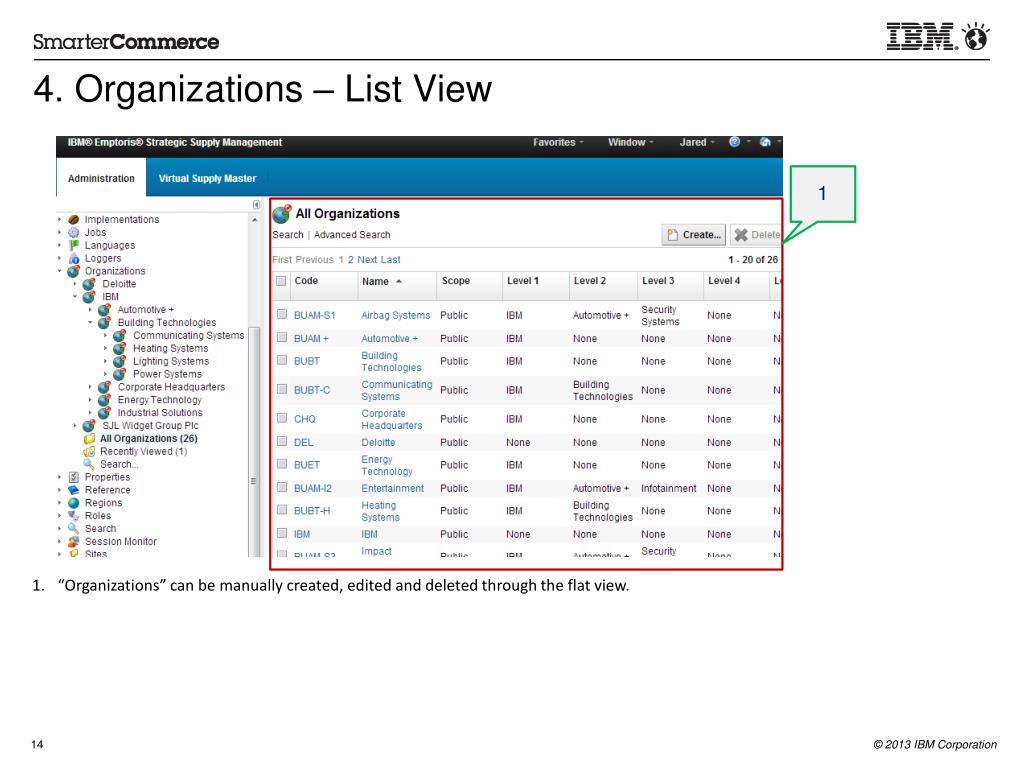The image size is (1024, 768).
Task: Expand the Automotive + tree node
Action: 90,310
